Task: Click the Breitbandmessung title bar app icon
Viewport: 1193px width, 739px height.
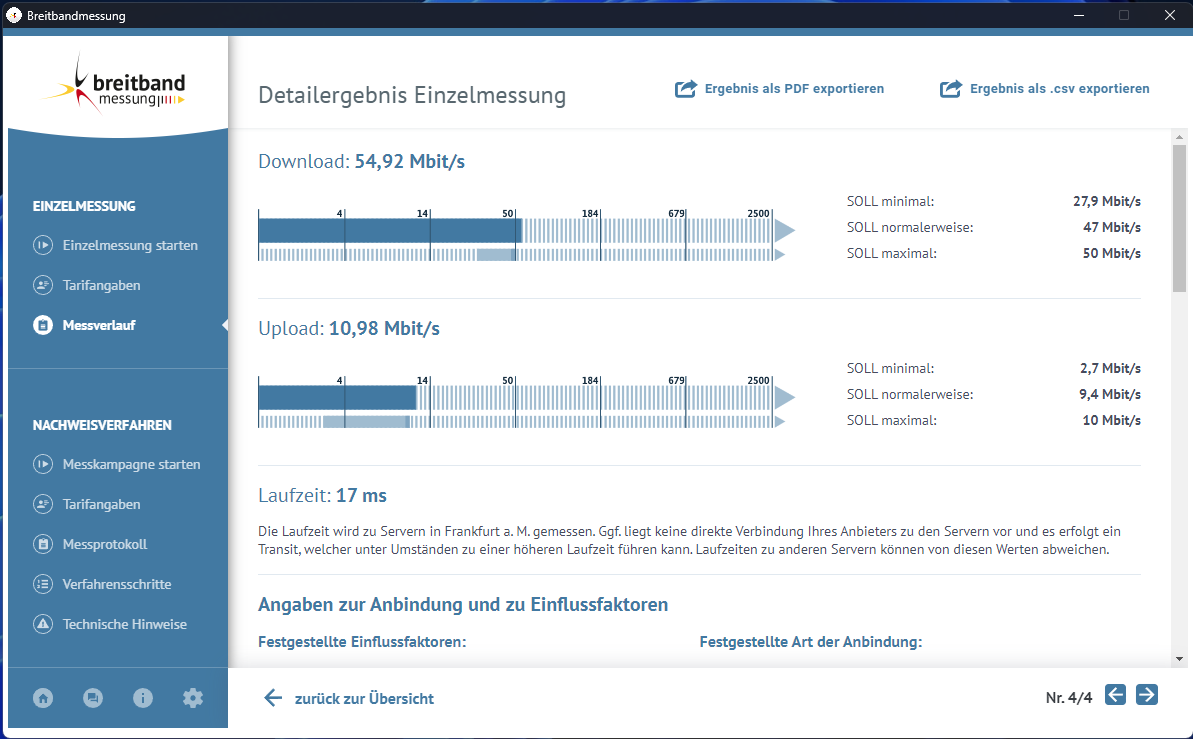Action: coord(14,15)
